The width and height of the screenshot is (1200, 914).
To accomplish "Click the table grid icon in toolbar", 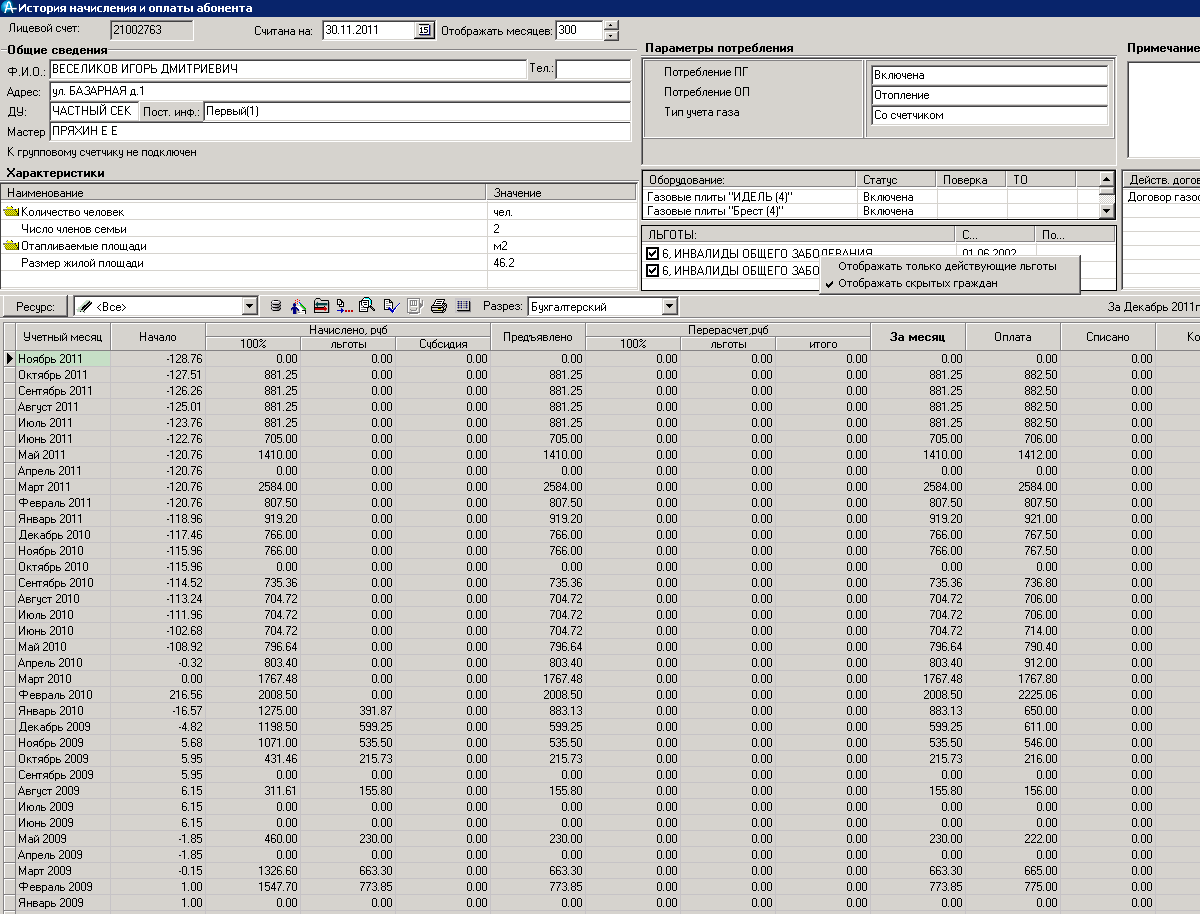I will point(463,306).
